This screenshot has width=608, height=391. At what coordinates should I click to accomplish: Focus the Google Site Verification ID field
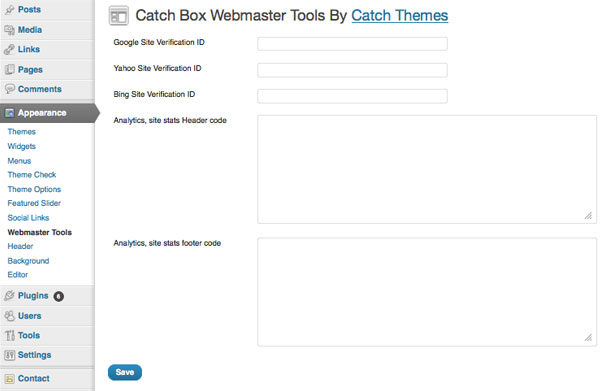point(352,44)
